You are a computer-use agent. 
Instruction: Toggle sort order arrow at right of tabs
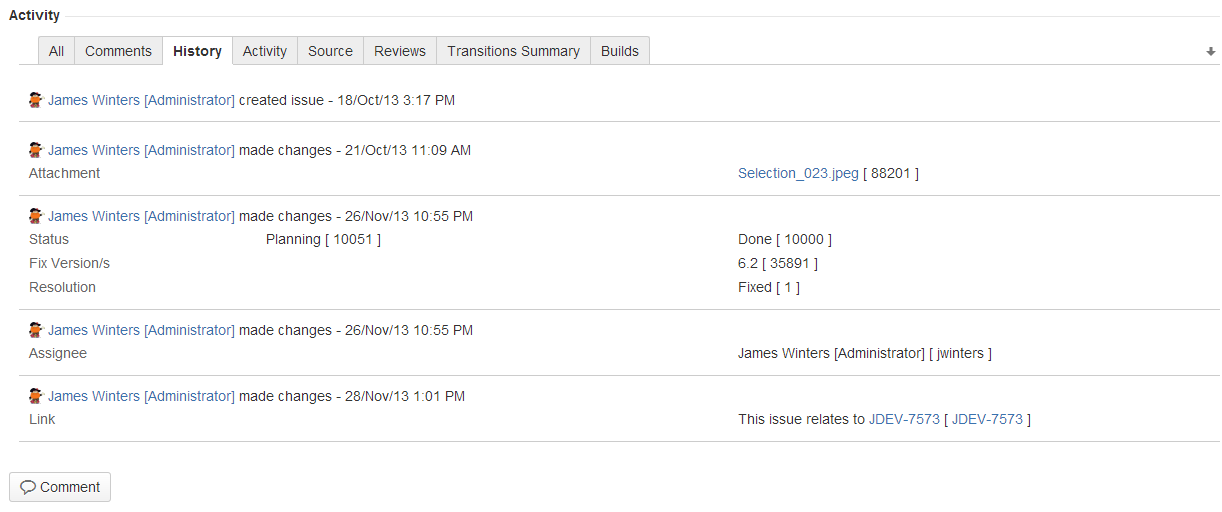(1211, 52)
